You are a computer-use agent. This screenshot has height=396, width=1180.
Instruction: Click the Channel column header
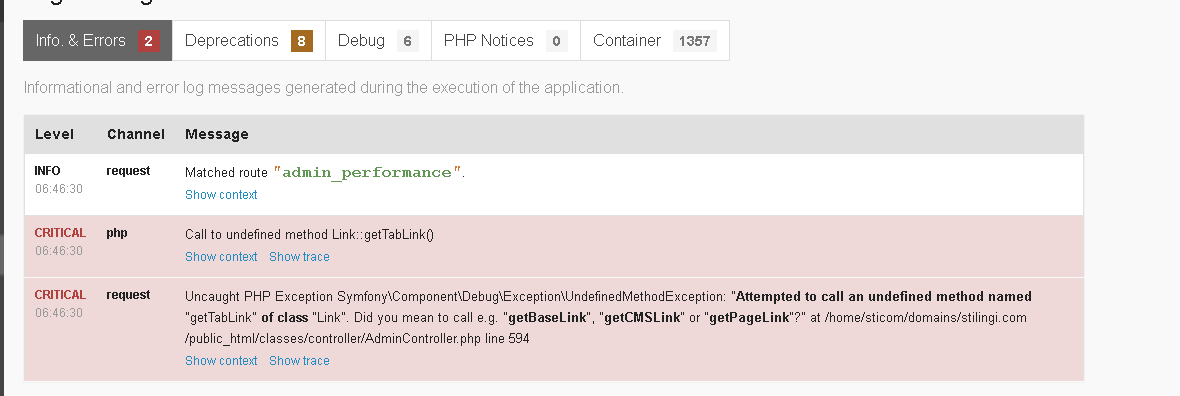(x=135, y=134)
